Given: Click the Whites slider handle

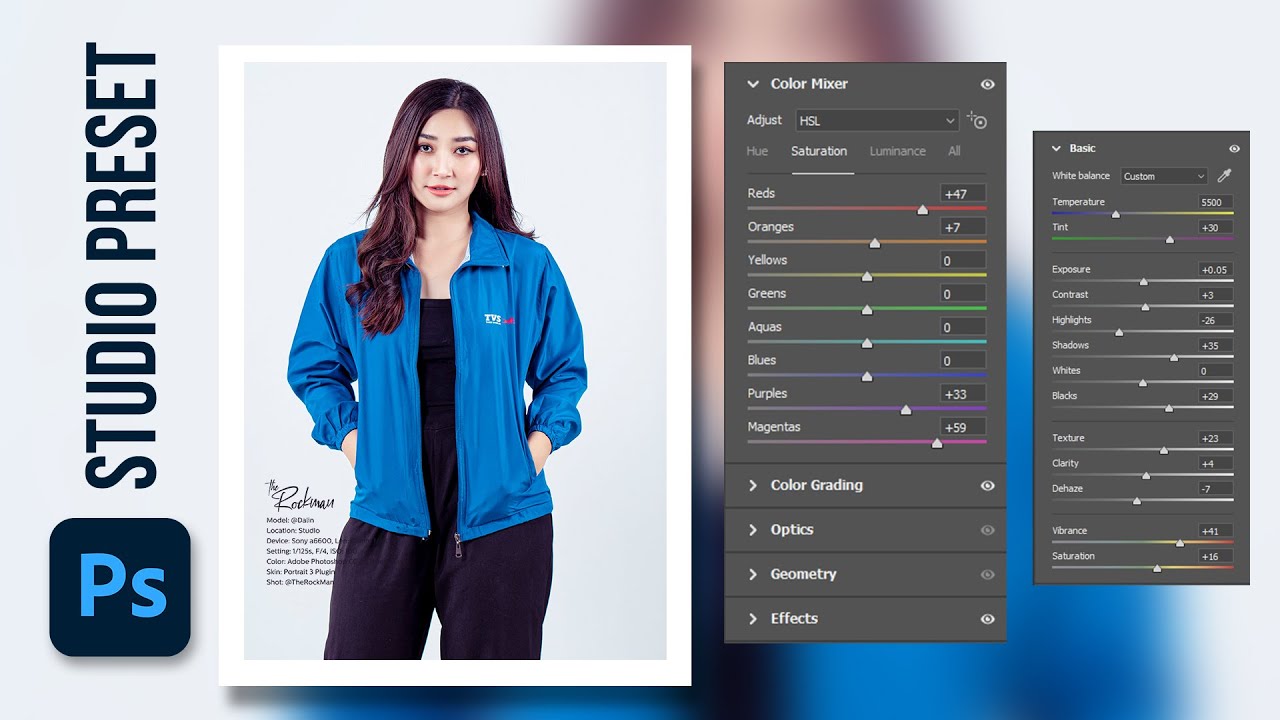Looking at the screenshot, I should tap(1143, 383).
